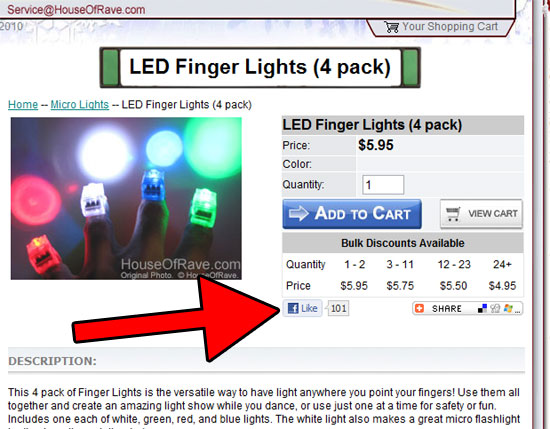This screenshot has height=429, width=550.
Task: Add the finger lights to cart
Action: pos(352,214)
